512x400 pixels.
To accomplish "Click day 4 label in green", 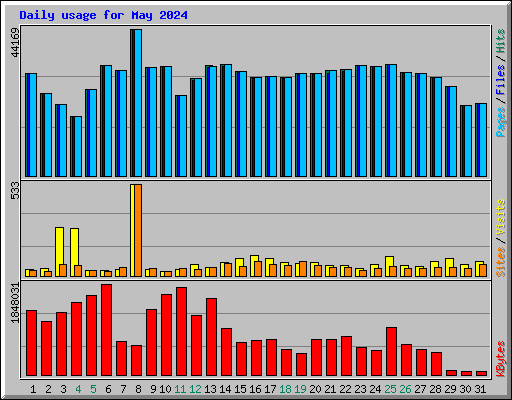I will click(x=78, y=389).
